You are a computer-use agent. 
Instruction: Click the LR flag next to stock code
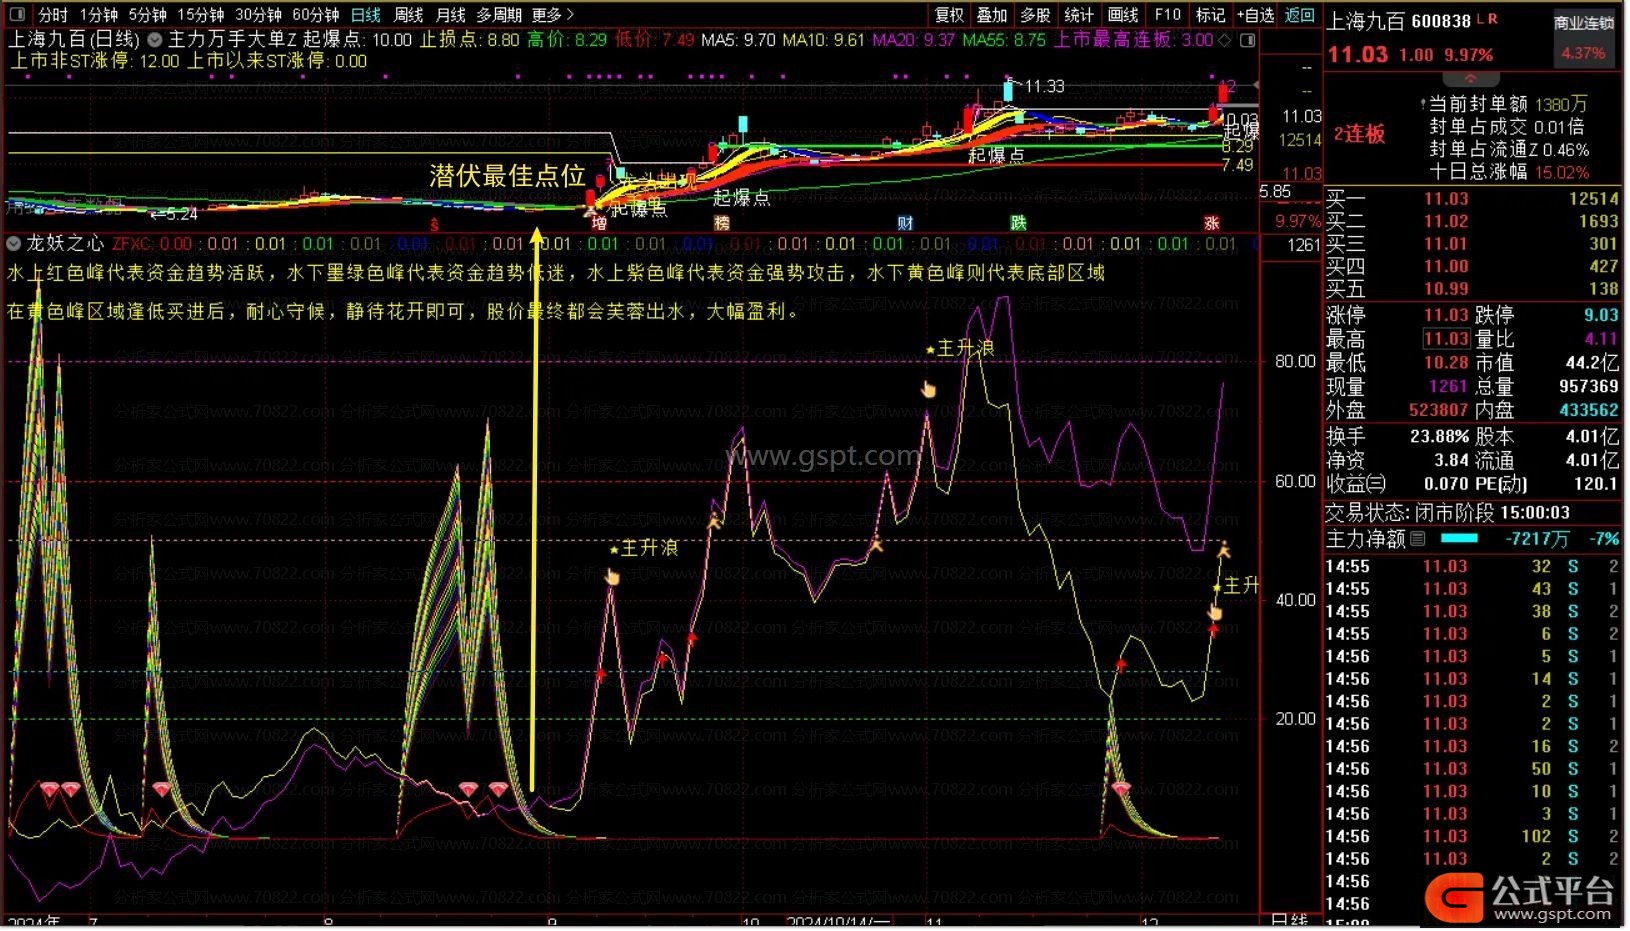tap(1488, 19)
